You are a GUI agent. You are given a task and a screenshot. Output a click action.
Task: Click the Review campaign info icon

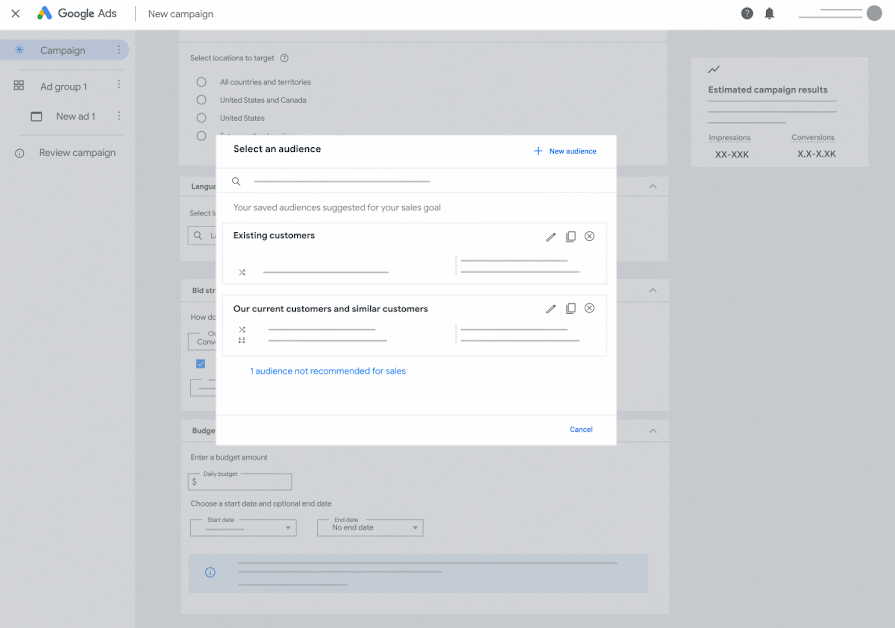pyautogui.click(x=19, y=153)
